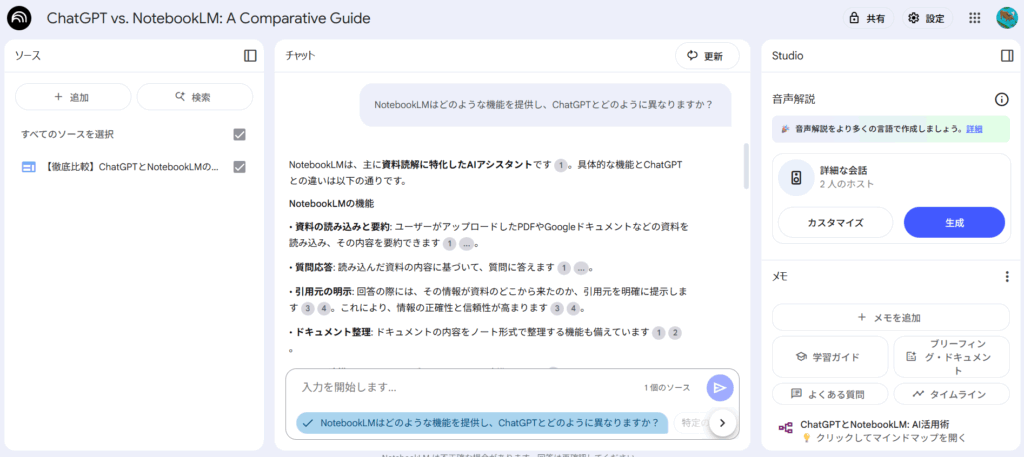The height and width of the screenshot is (457, 1024).
Task: Create a ブリーフィング・ドキュメント
Action: (x=952, y=357)
